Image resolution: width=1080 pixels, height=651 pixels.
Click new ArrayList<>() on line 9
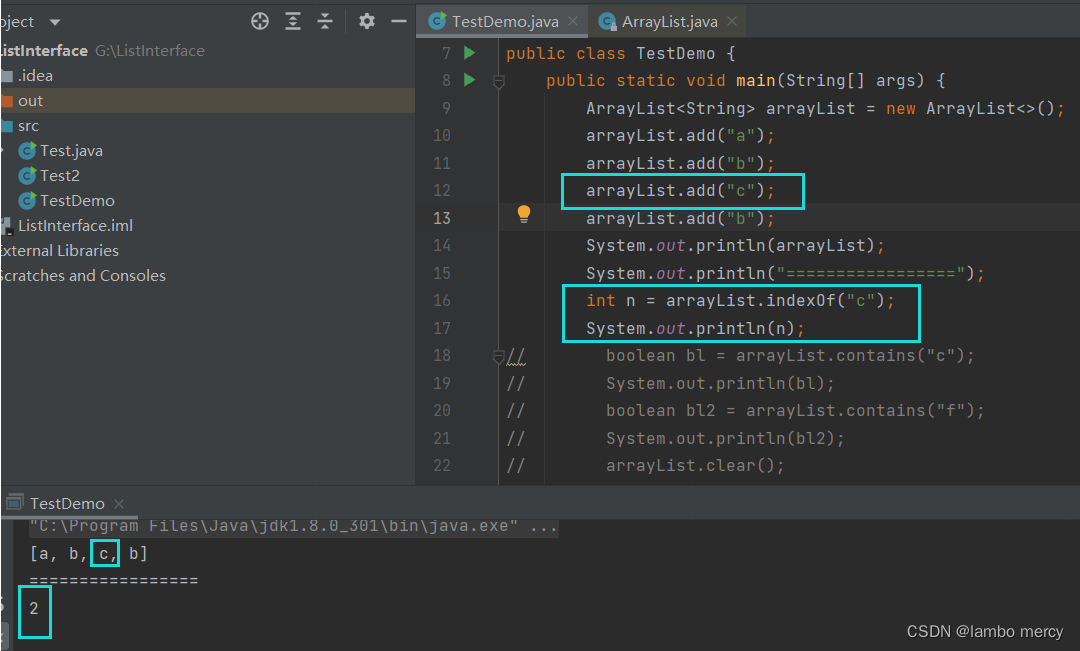point(970,108)
